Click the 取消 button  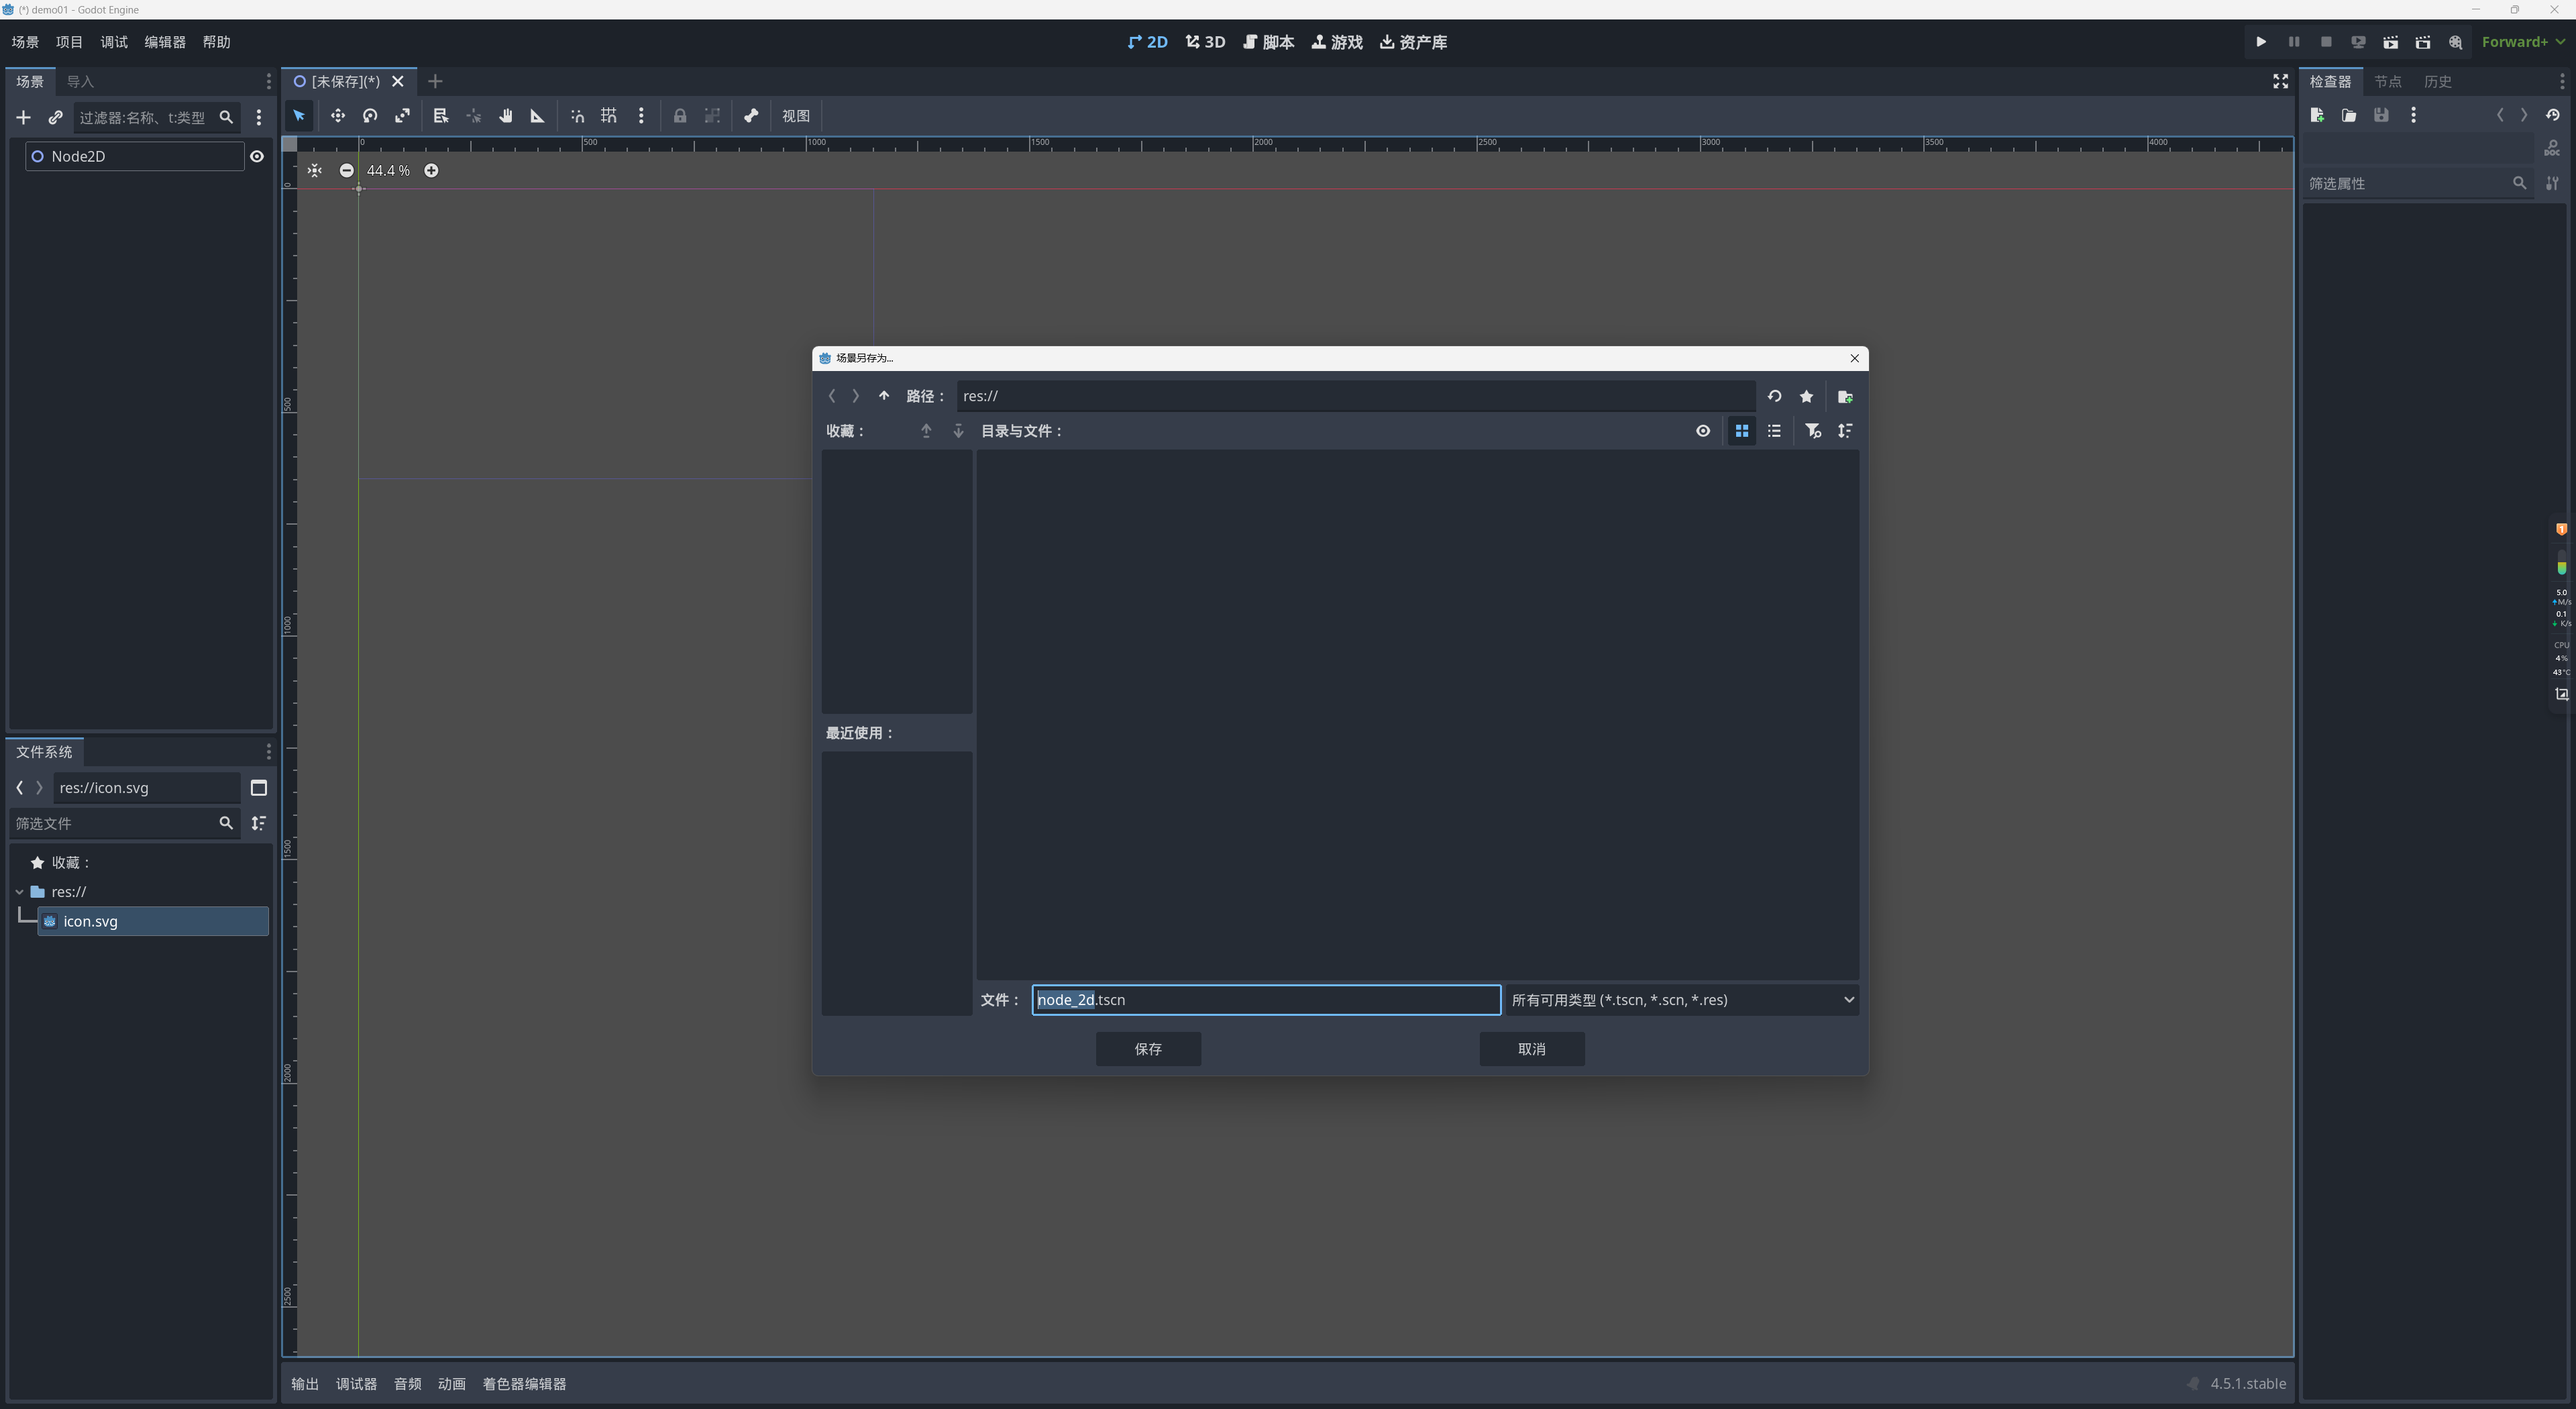1531,1049
